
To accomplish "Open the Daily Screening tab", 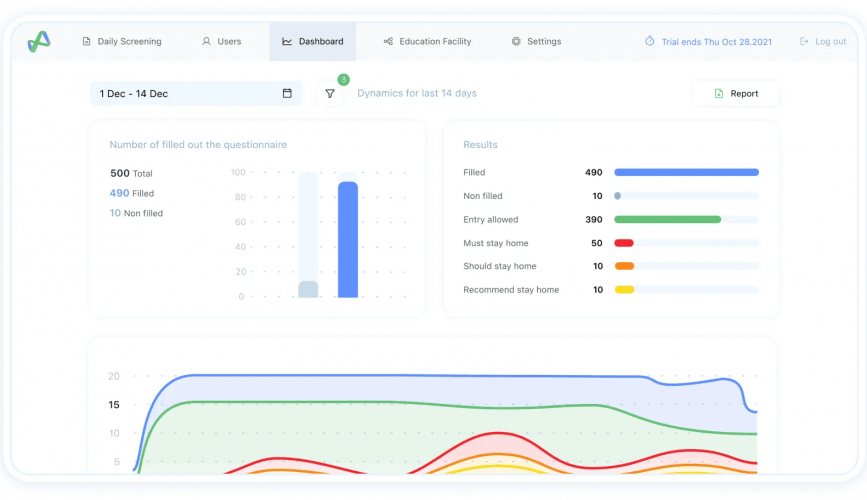I will 122,41.
